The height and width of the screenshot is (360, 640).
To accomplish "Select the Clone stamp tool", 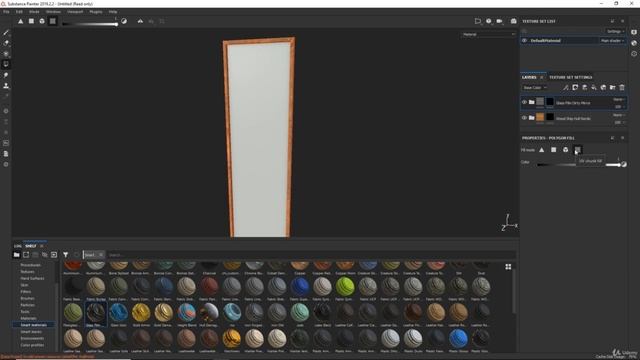I will [x=6, y=86].
